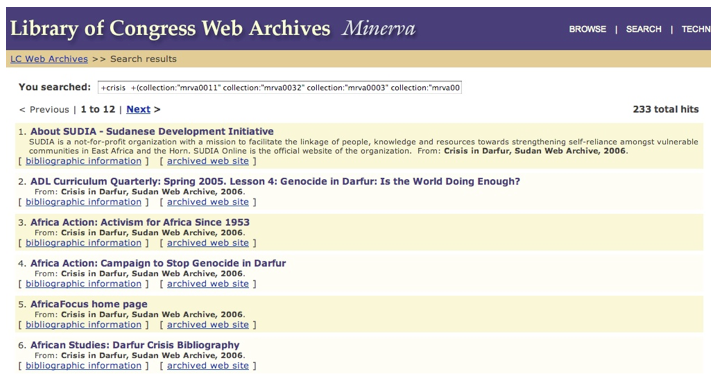
Task: Go to the Next results page
Action: point(138,109)
